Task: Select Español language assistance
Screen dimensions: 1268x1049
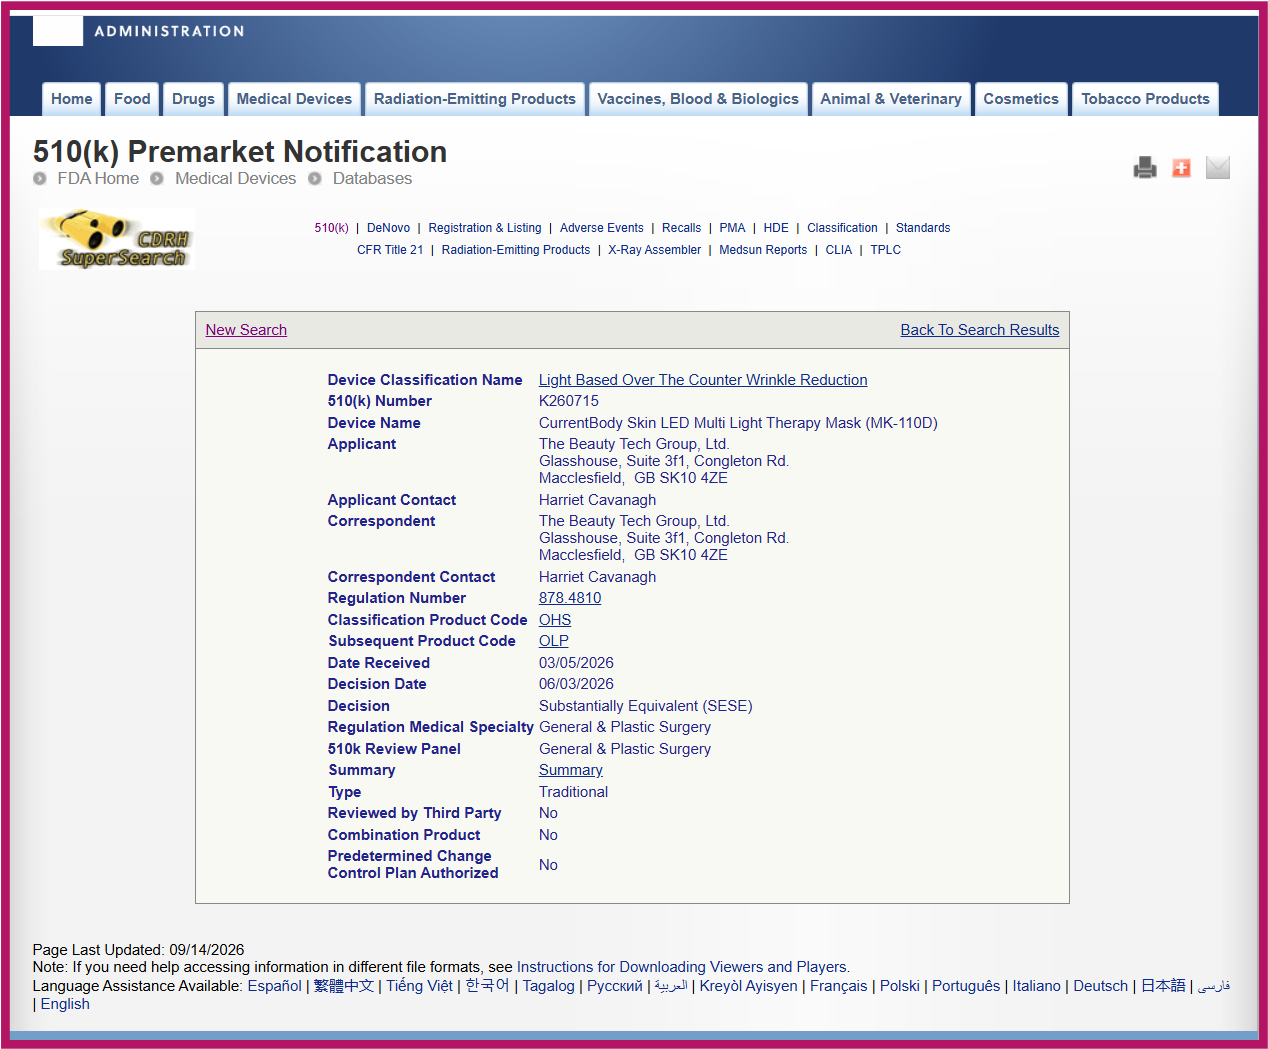Action: [275, 986]
